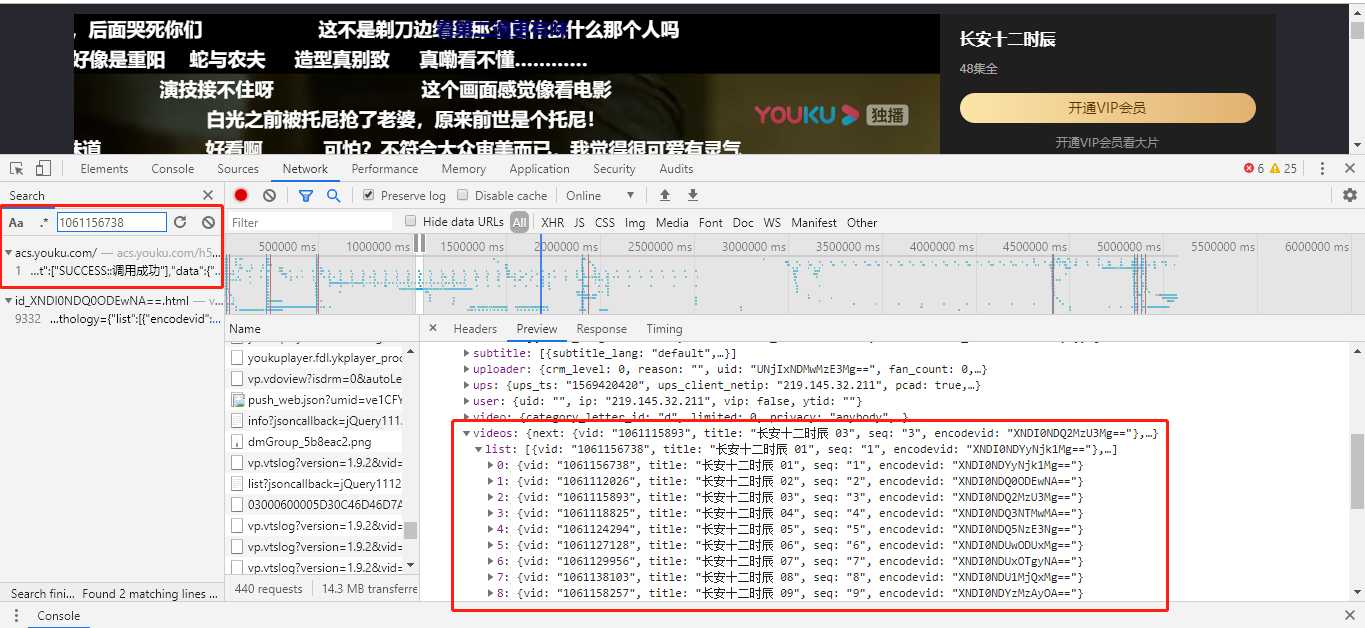Viewport: 1365px width, 628px height.
Task: Open the Performance tab
Action: click(385, 168)
